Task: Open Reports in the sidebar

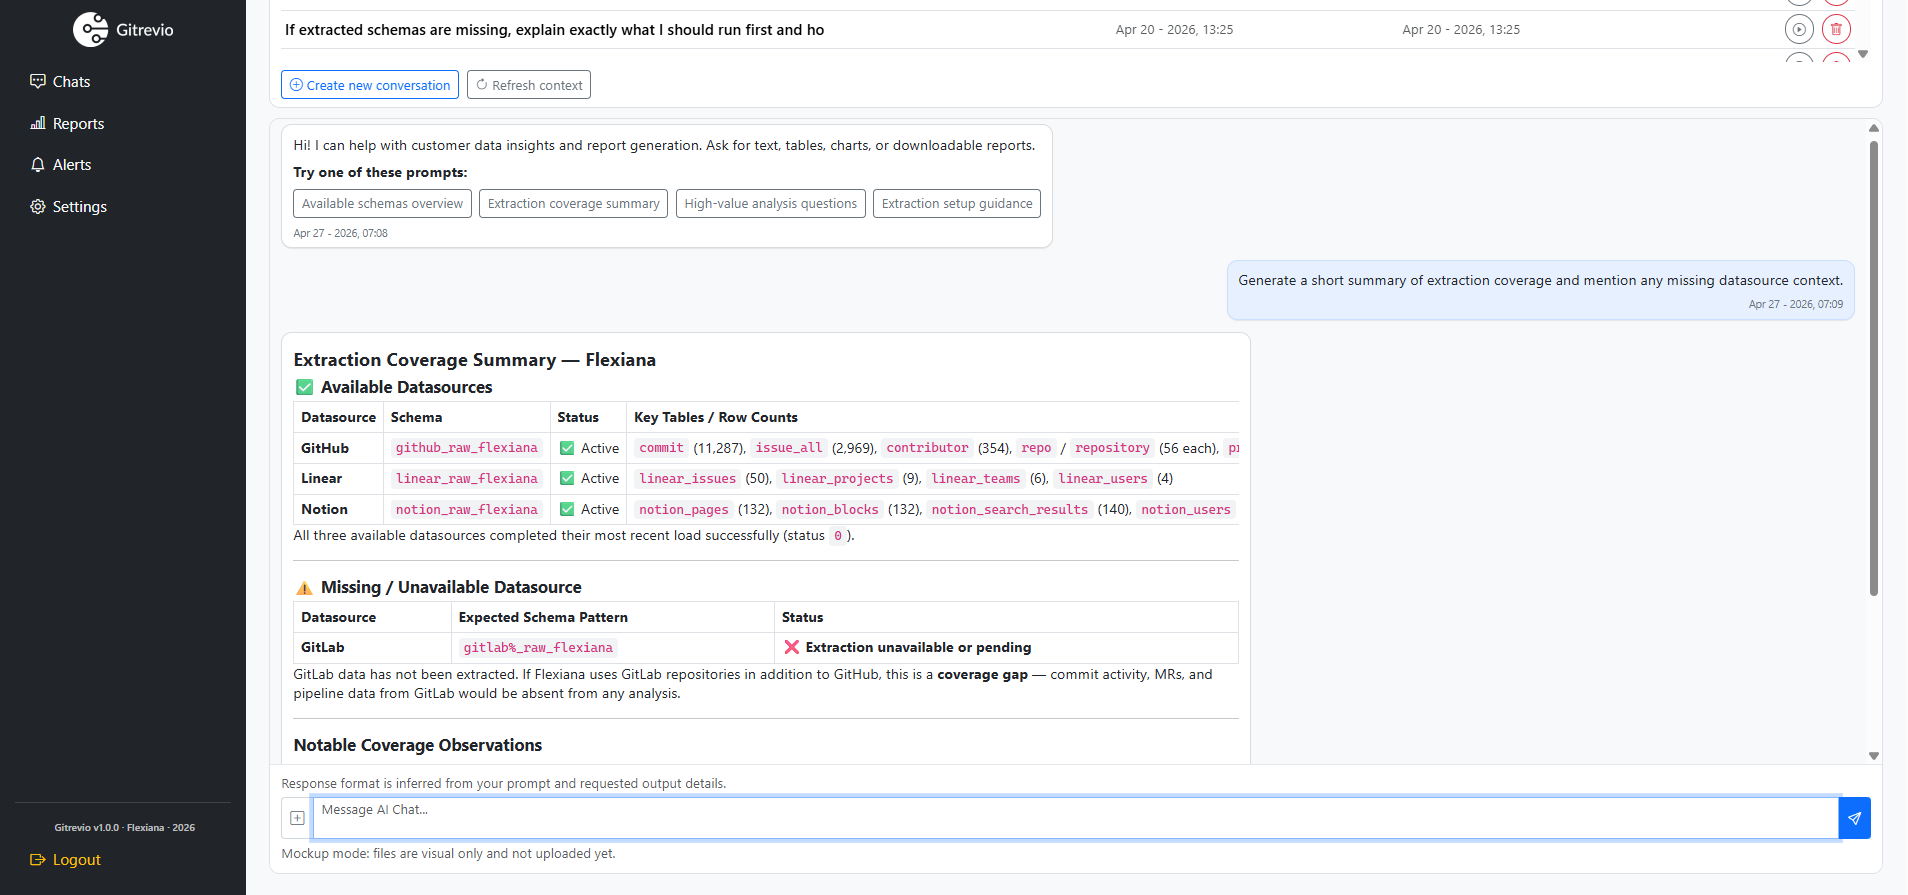Action: pyautogui.click(x=67, y=124)
